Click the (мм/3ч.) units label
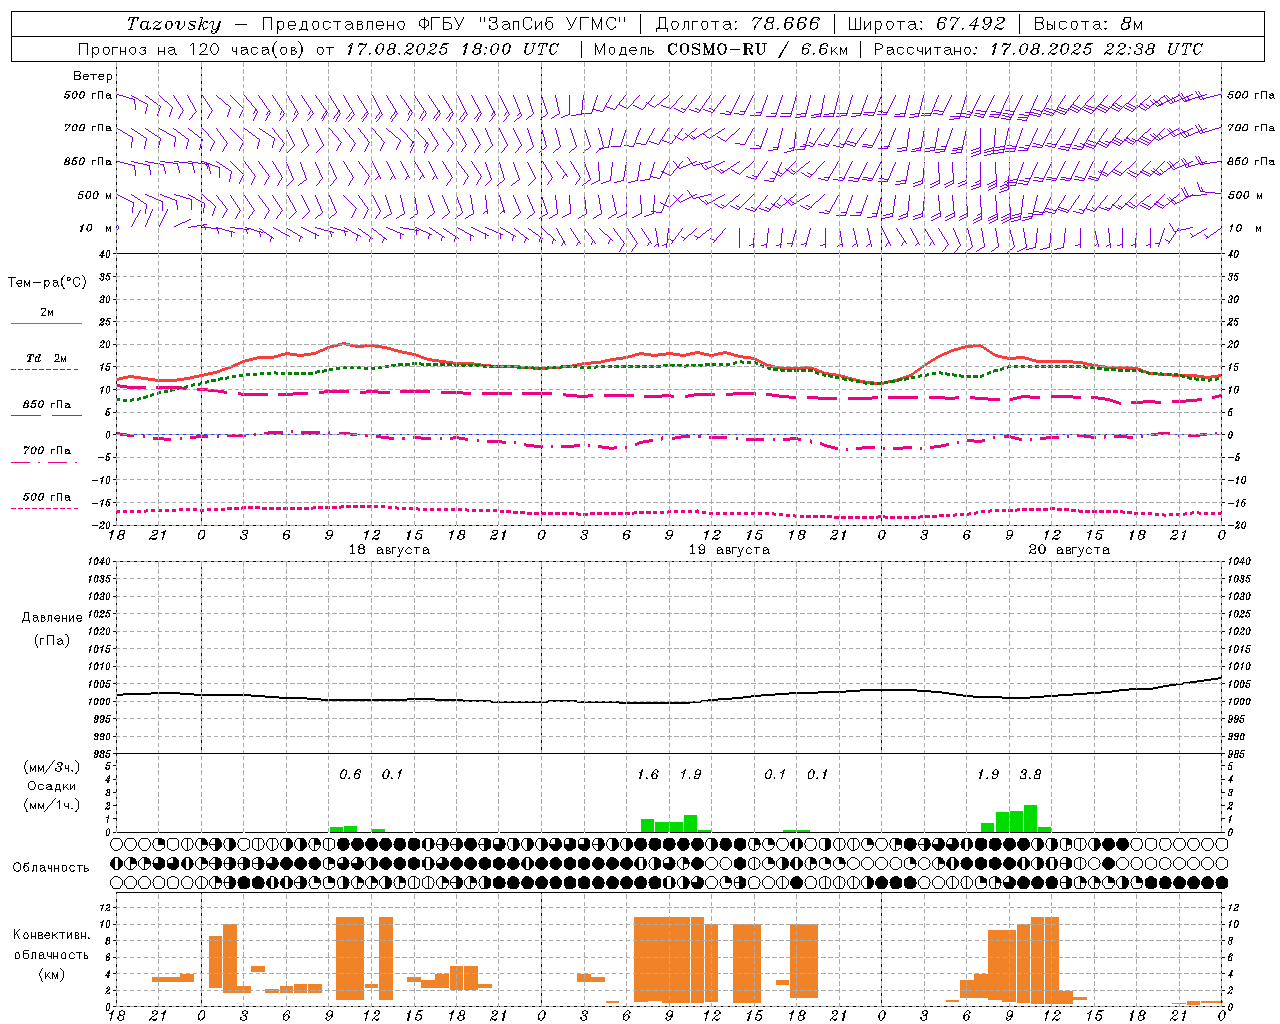The height and width of the screenshot is (1024, 1280). pyautogui.click(x=51, y=767)
